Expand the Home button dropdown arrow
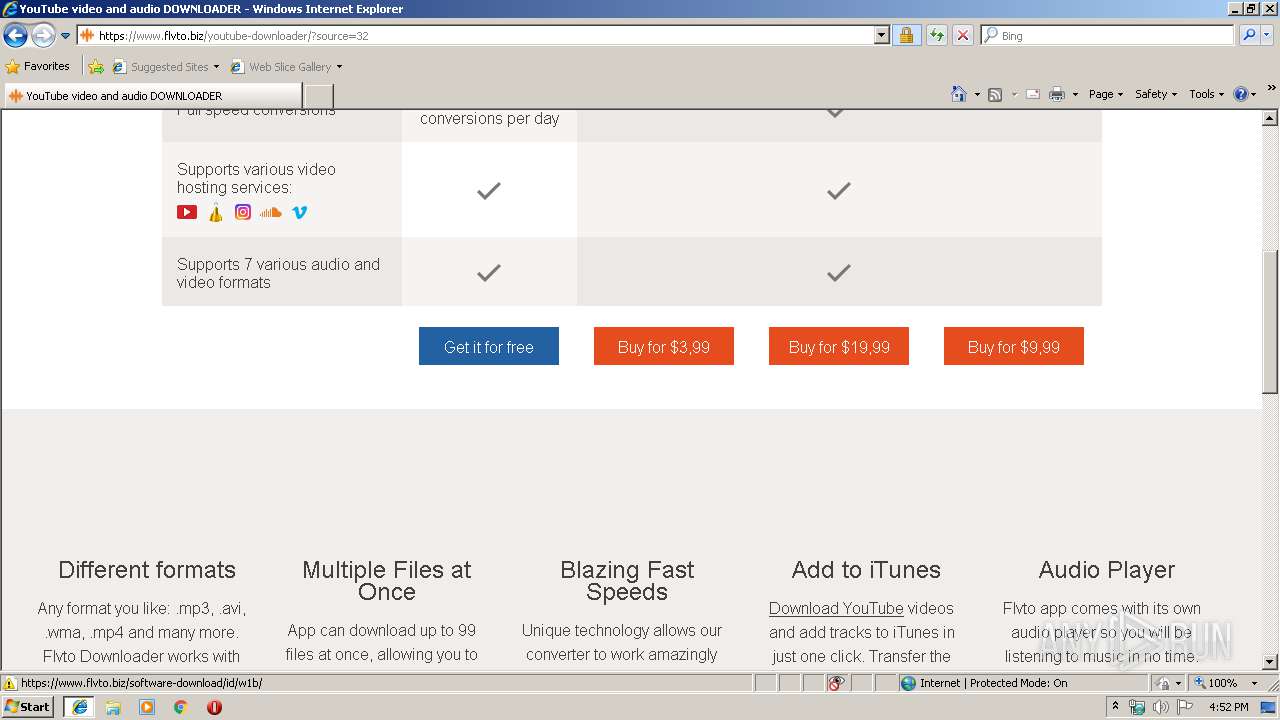This screenshot has height=720, width=1280. [977, 95]
